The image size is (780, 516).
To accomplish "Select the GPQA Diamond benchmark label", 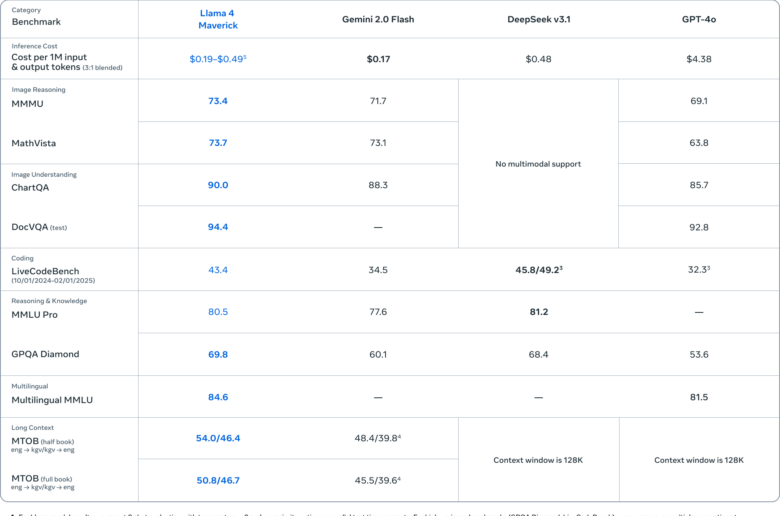I will click(45, 354).
